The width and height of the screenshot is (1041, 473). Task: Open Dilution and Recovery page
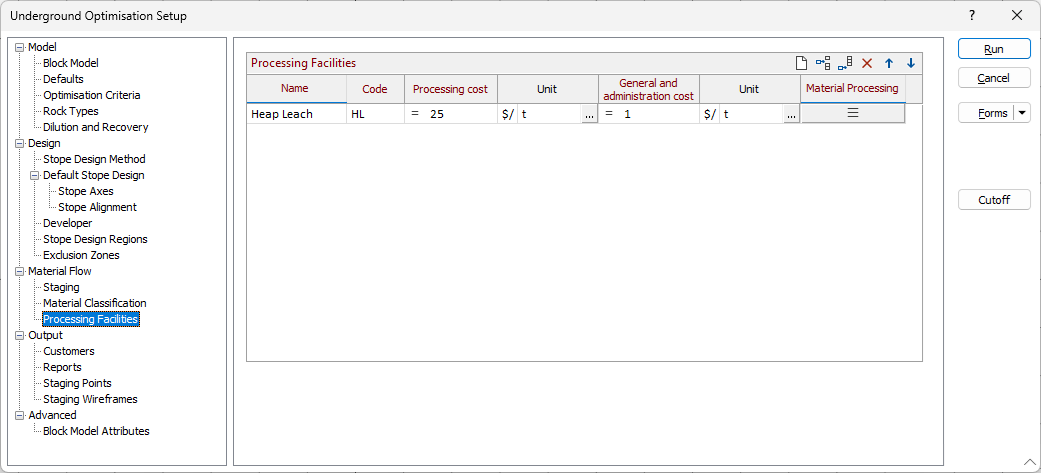[96, 127]
